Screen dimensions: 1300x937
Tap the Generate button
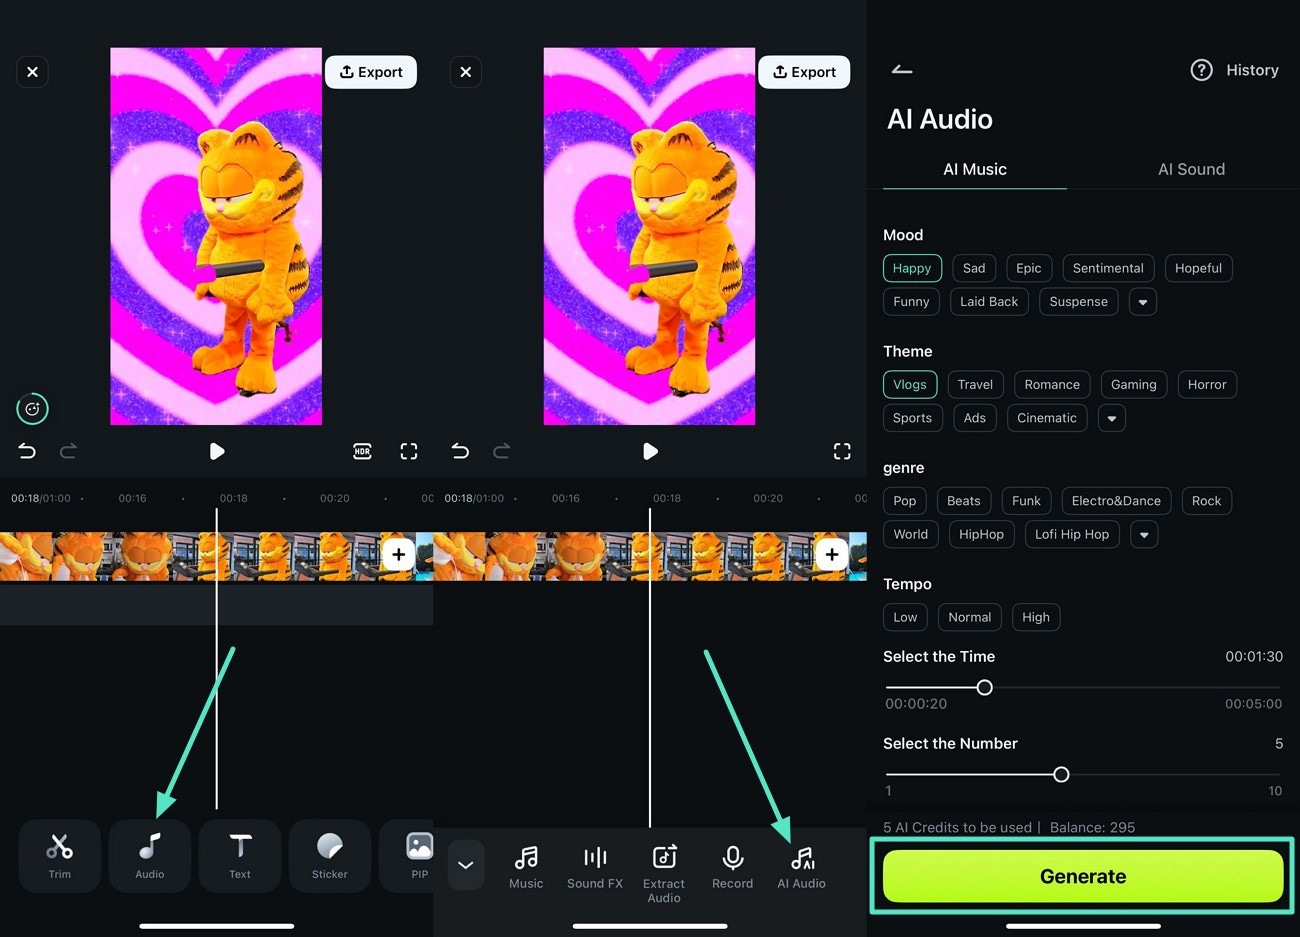pos(1083,877)
